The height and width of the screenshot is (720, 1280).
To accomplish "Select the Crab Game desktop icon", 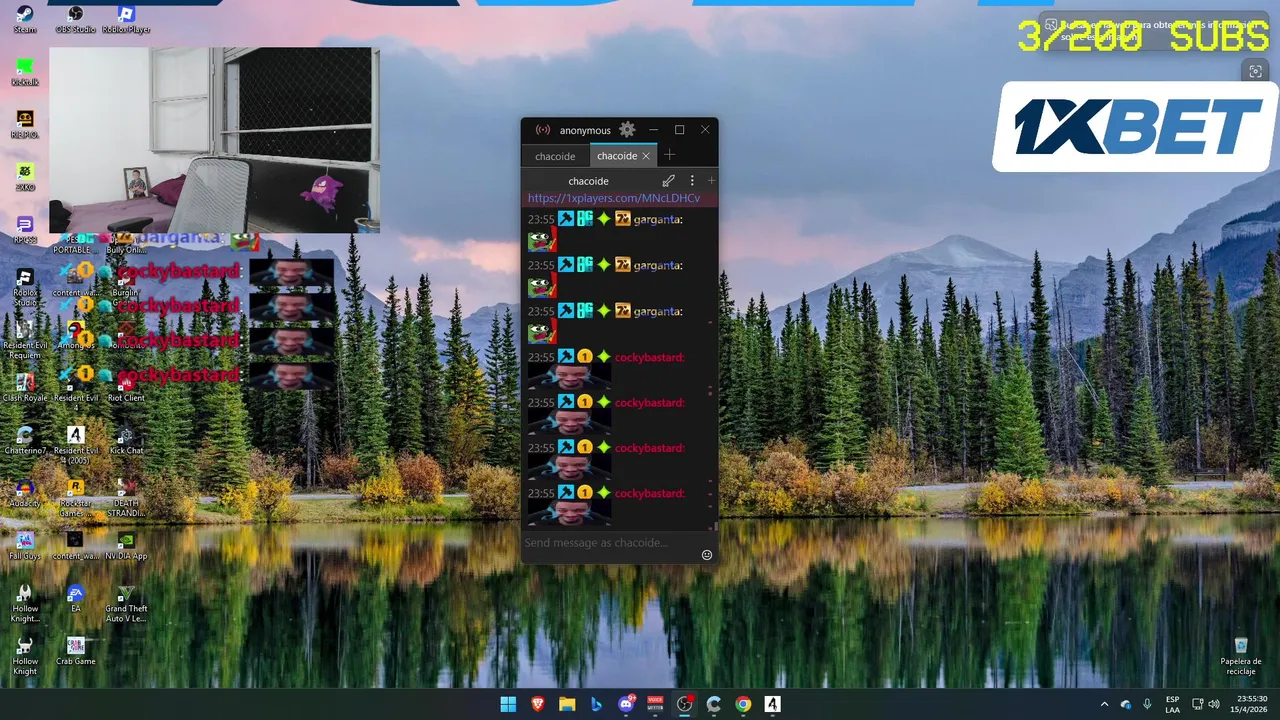I will [75, 652].
